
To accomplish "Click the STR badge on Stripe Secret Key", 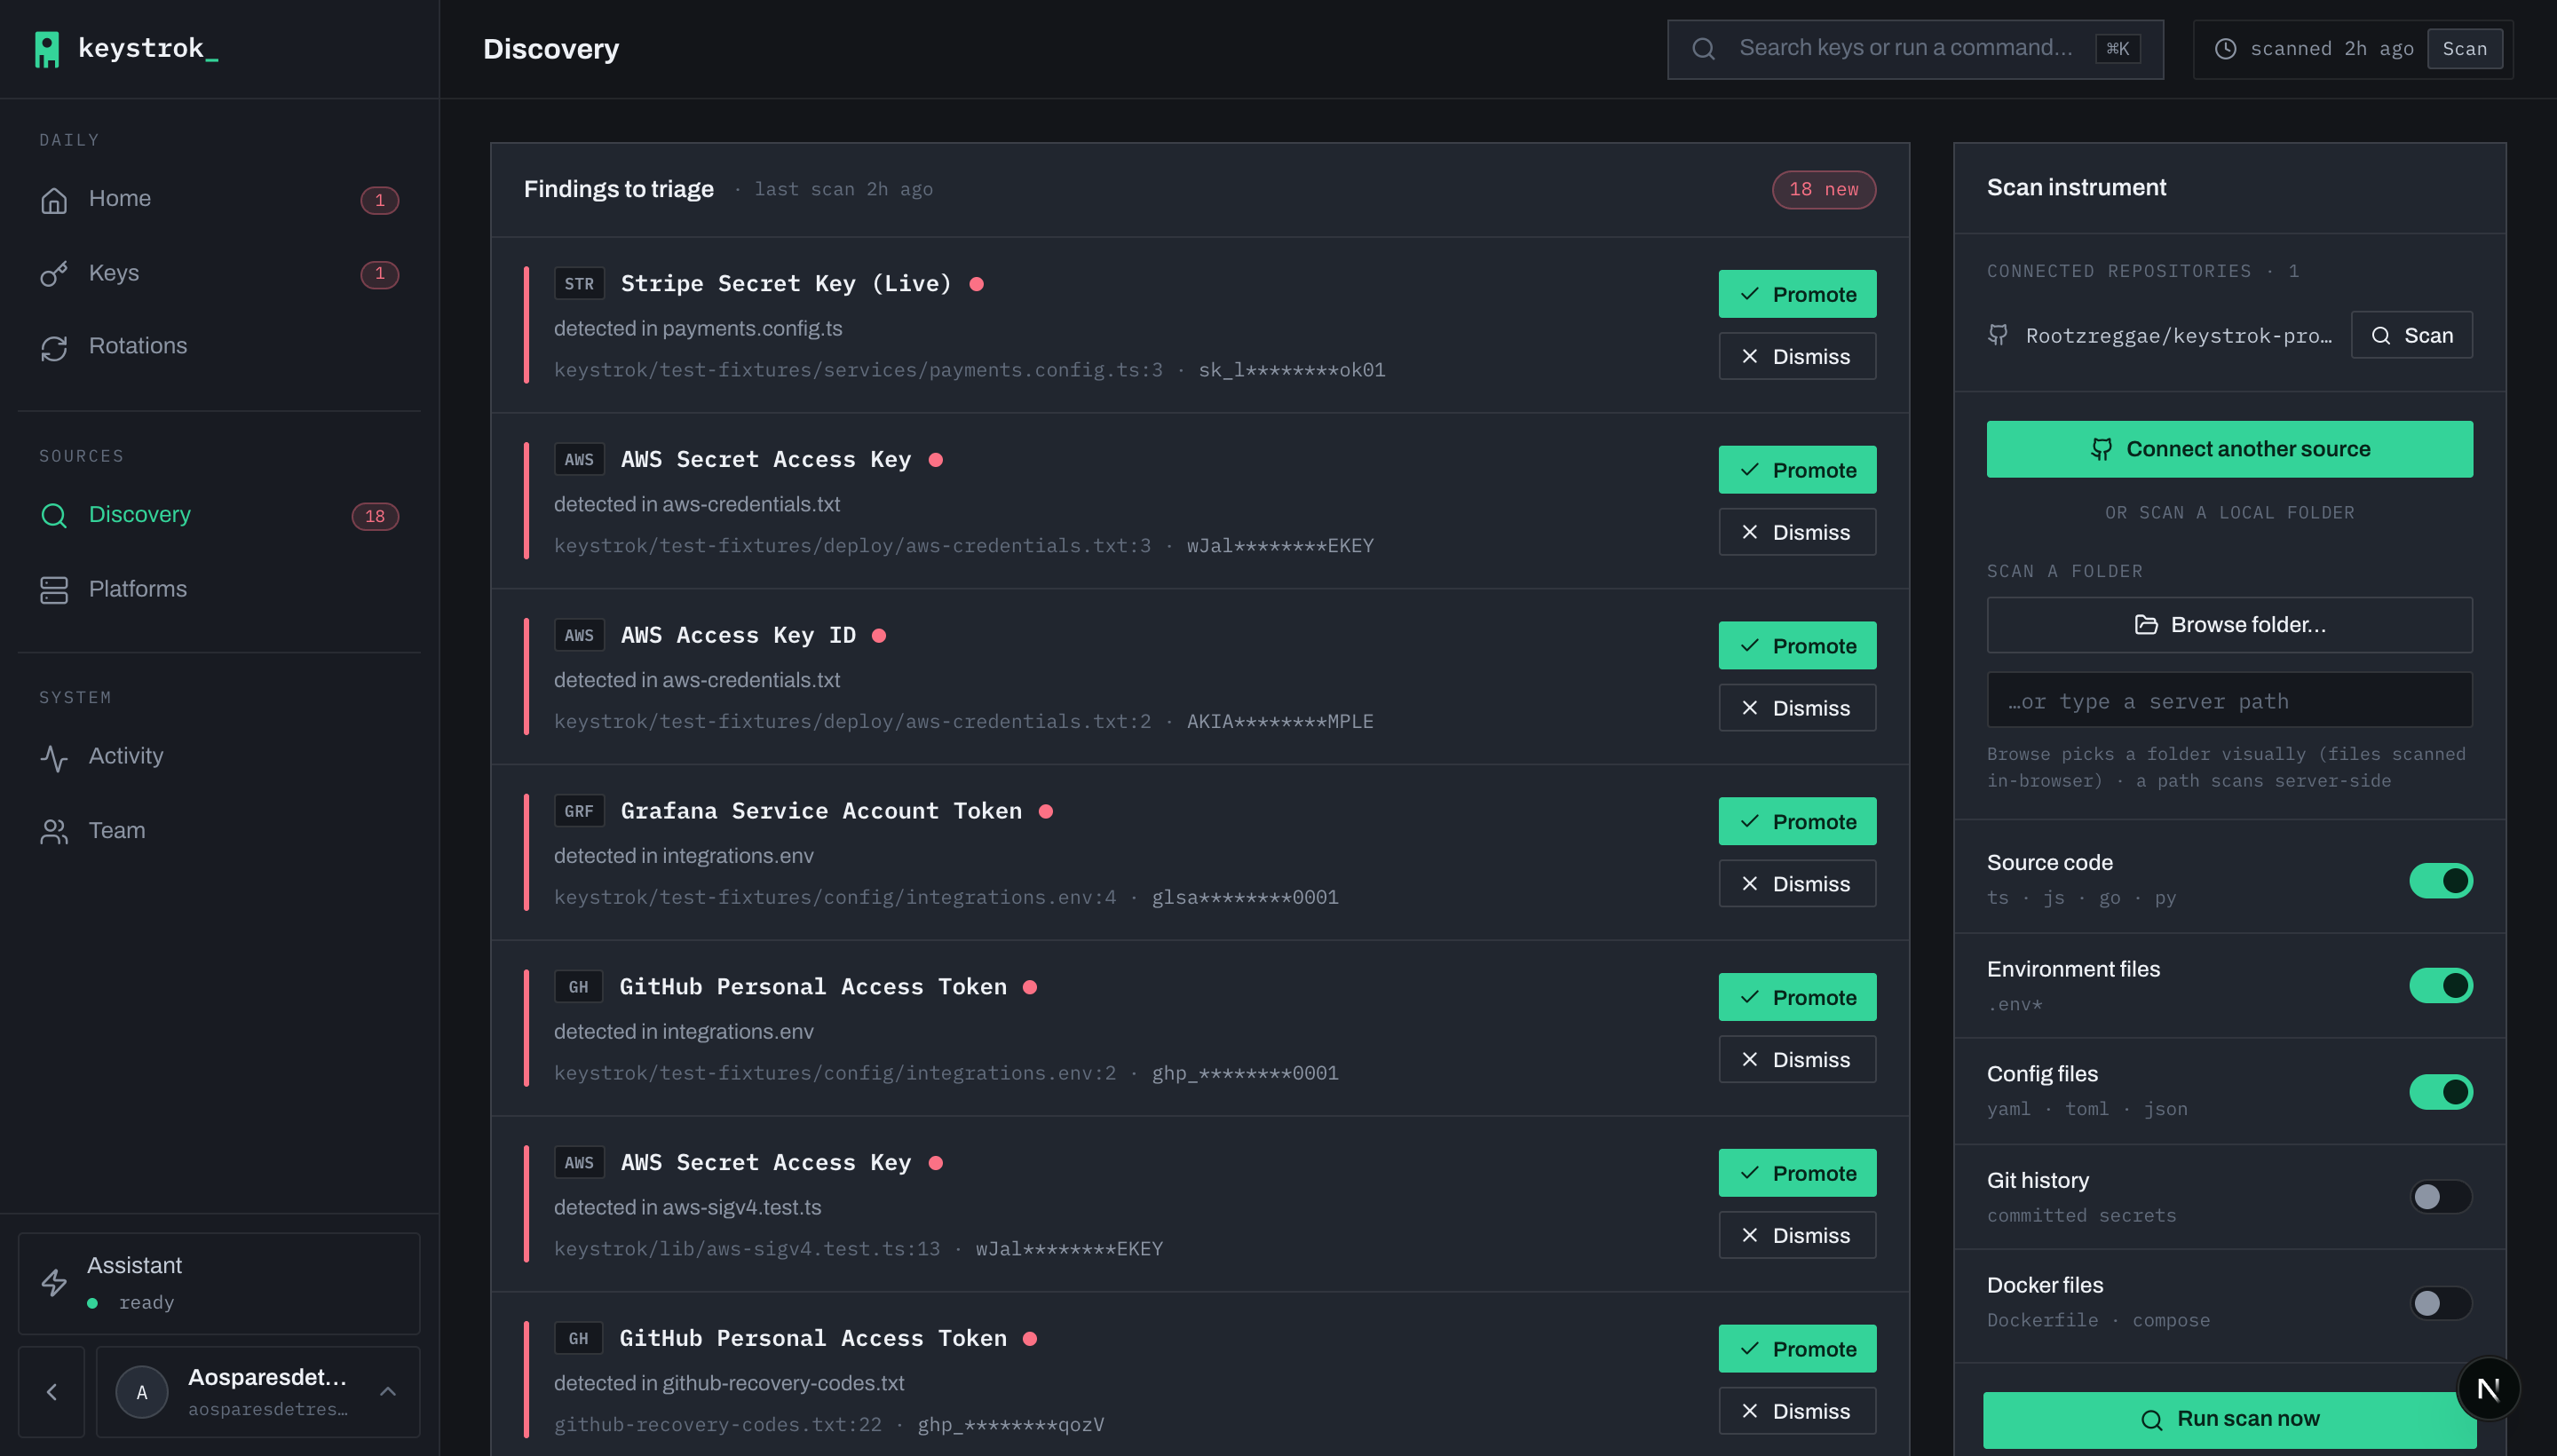I will 579,283.
